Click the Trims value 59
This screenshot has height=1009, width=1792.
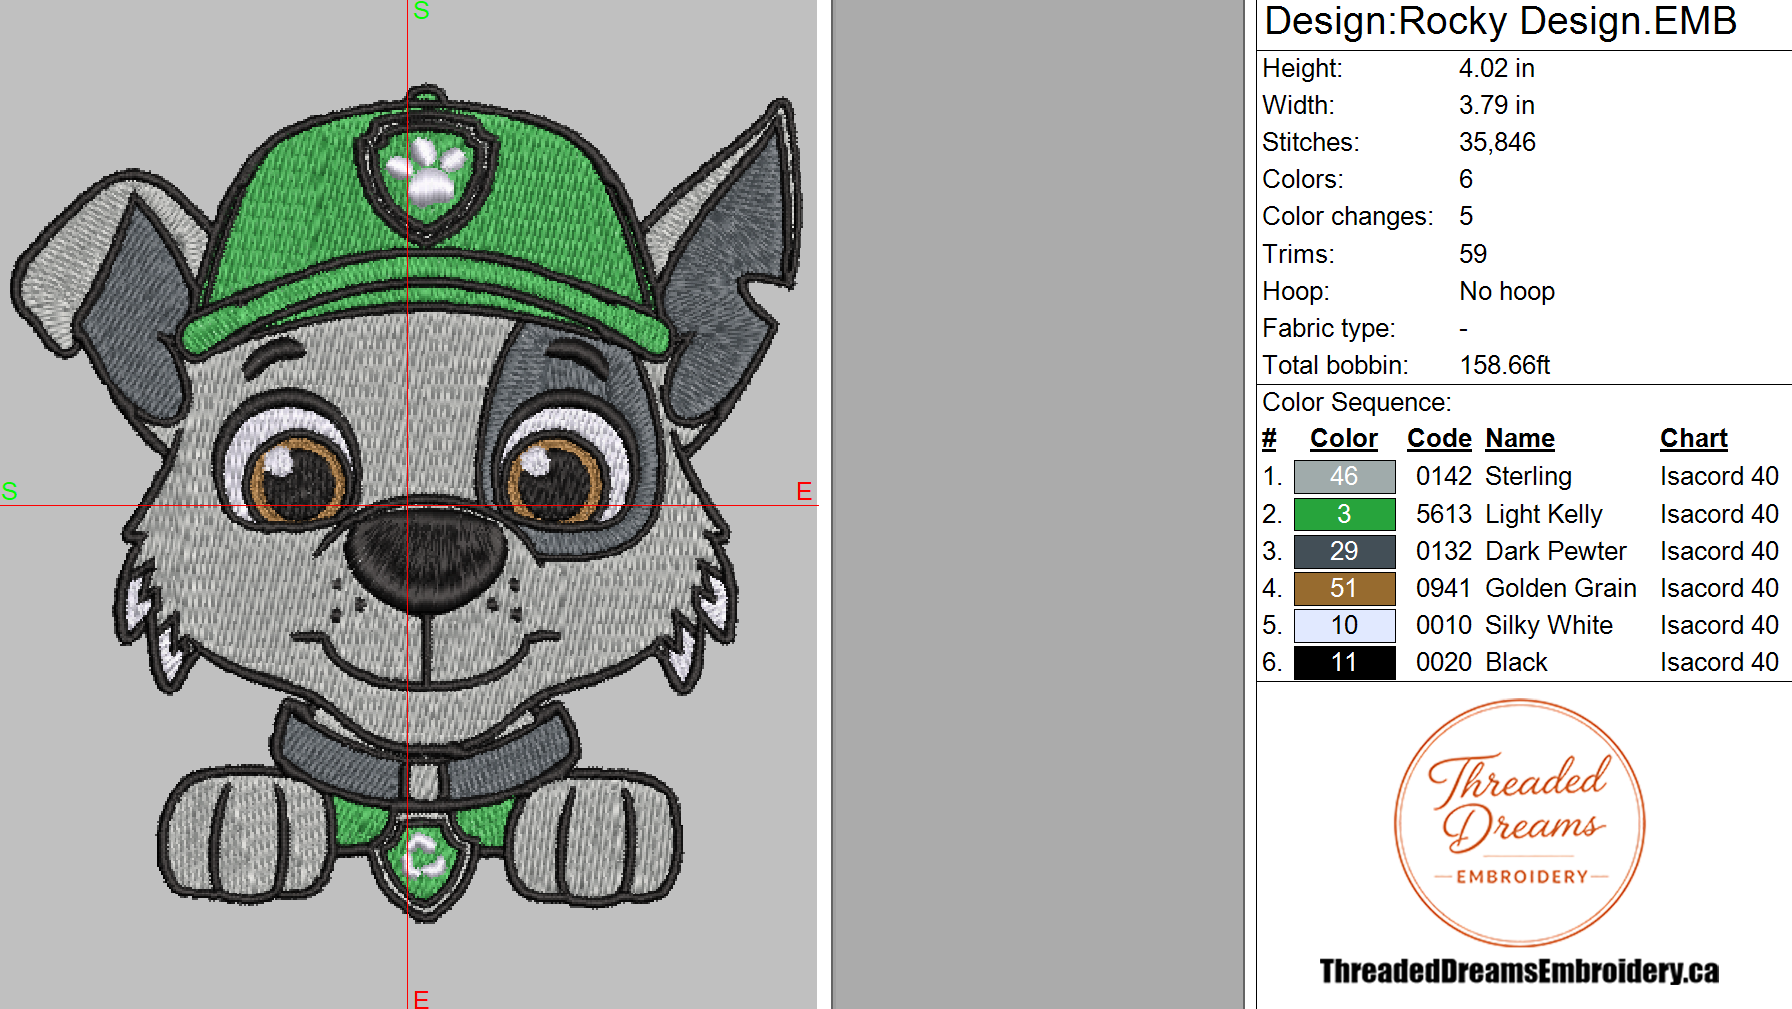[x=1473, y=254]
